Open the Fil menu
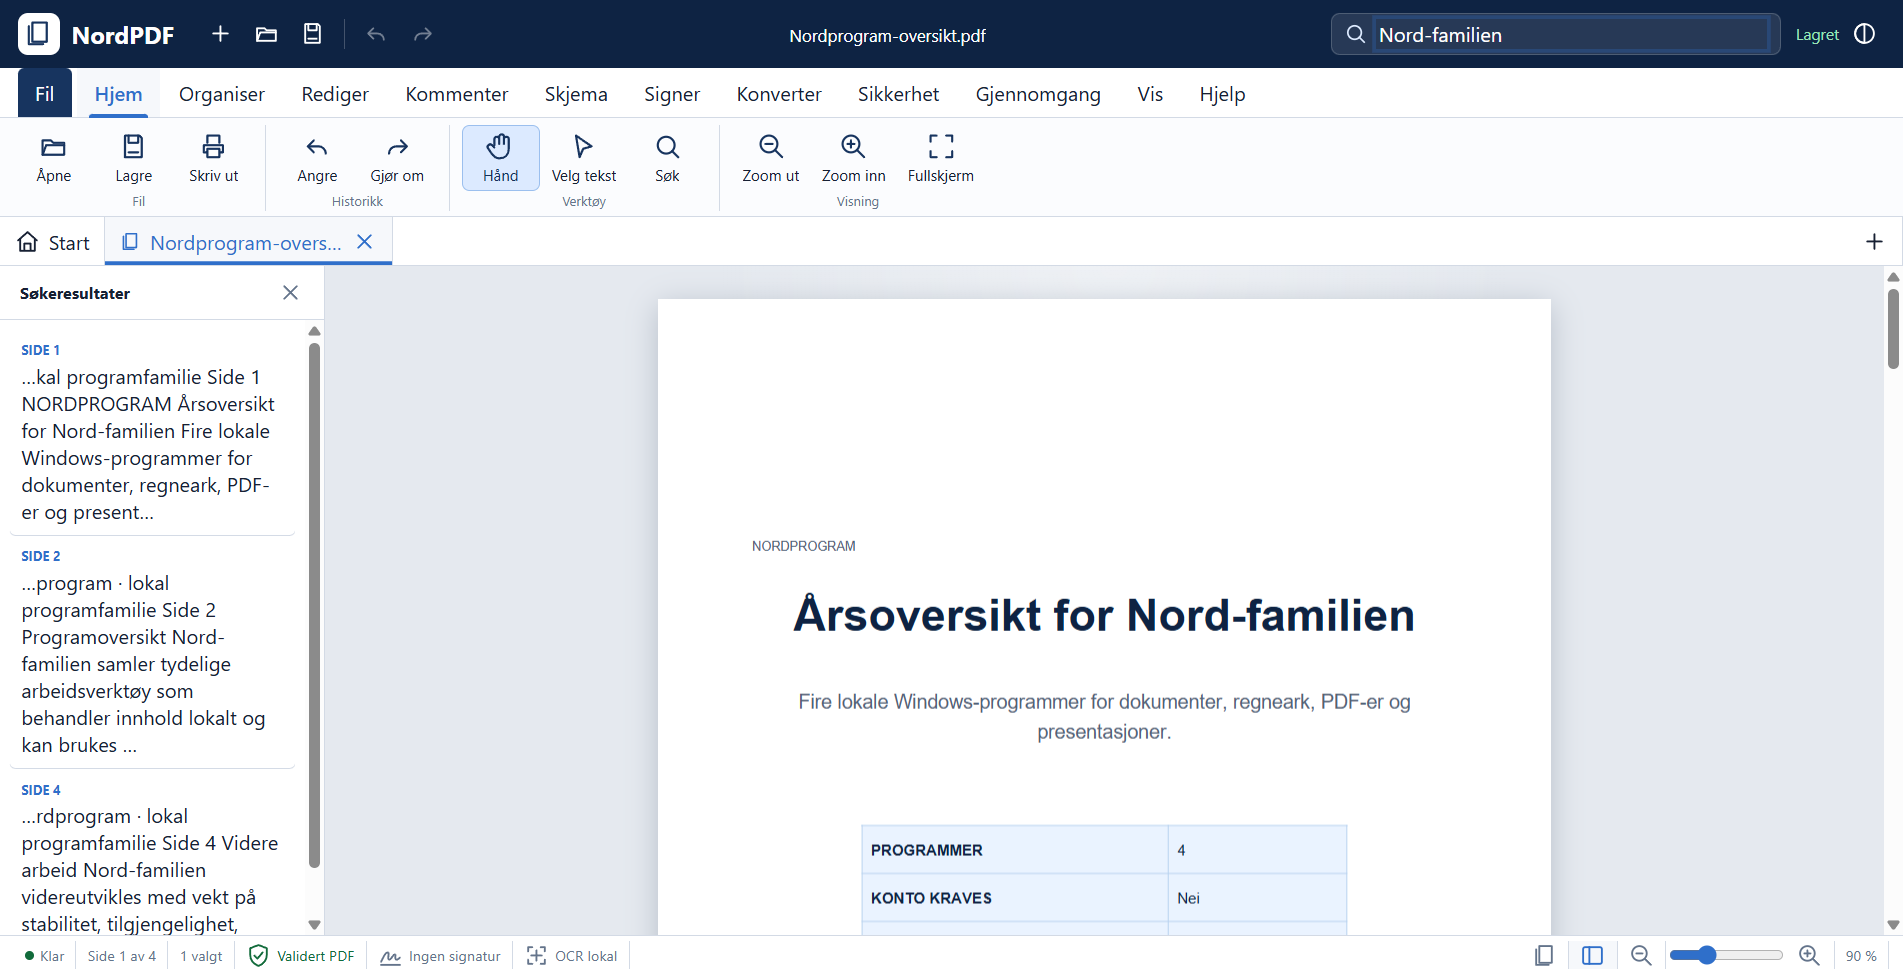 [45, 94]
